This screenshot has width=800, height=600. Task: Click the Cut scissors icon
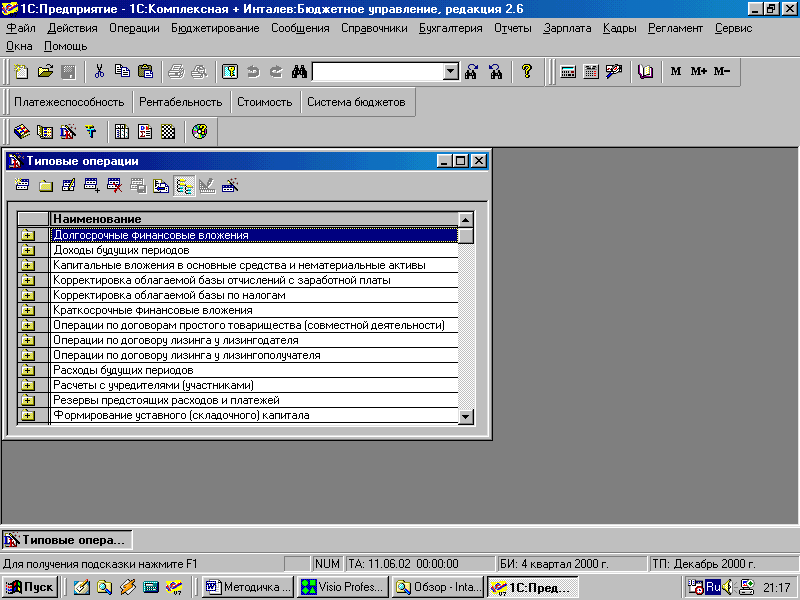[x=99, y=71]
